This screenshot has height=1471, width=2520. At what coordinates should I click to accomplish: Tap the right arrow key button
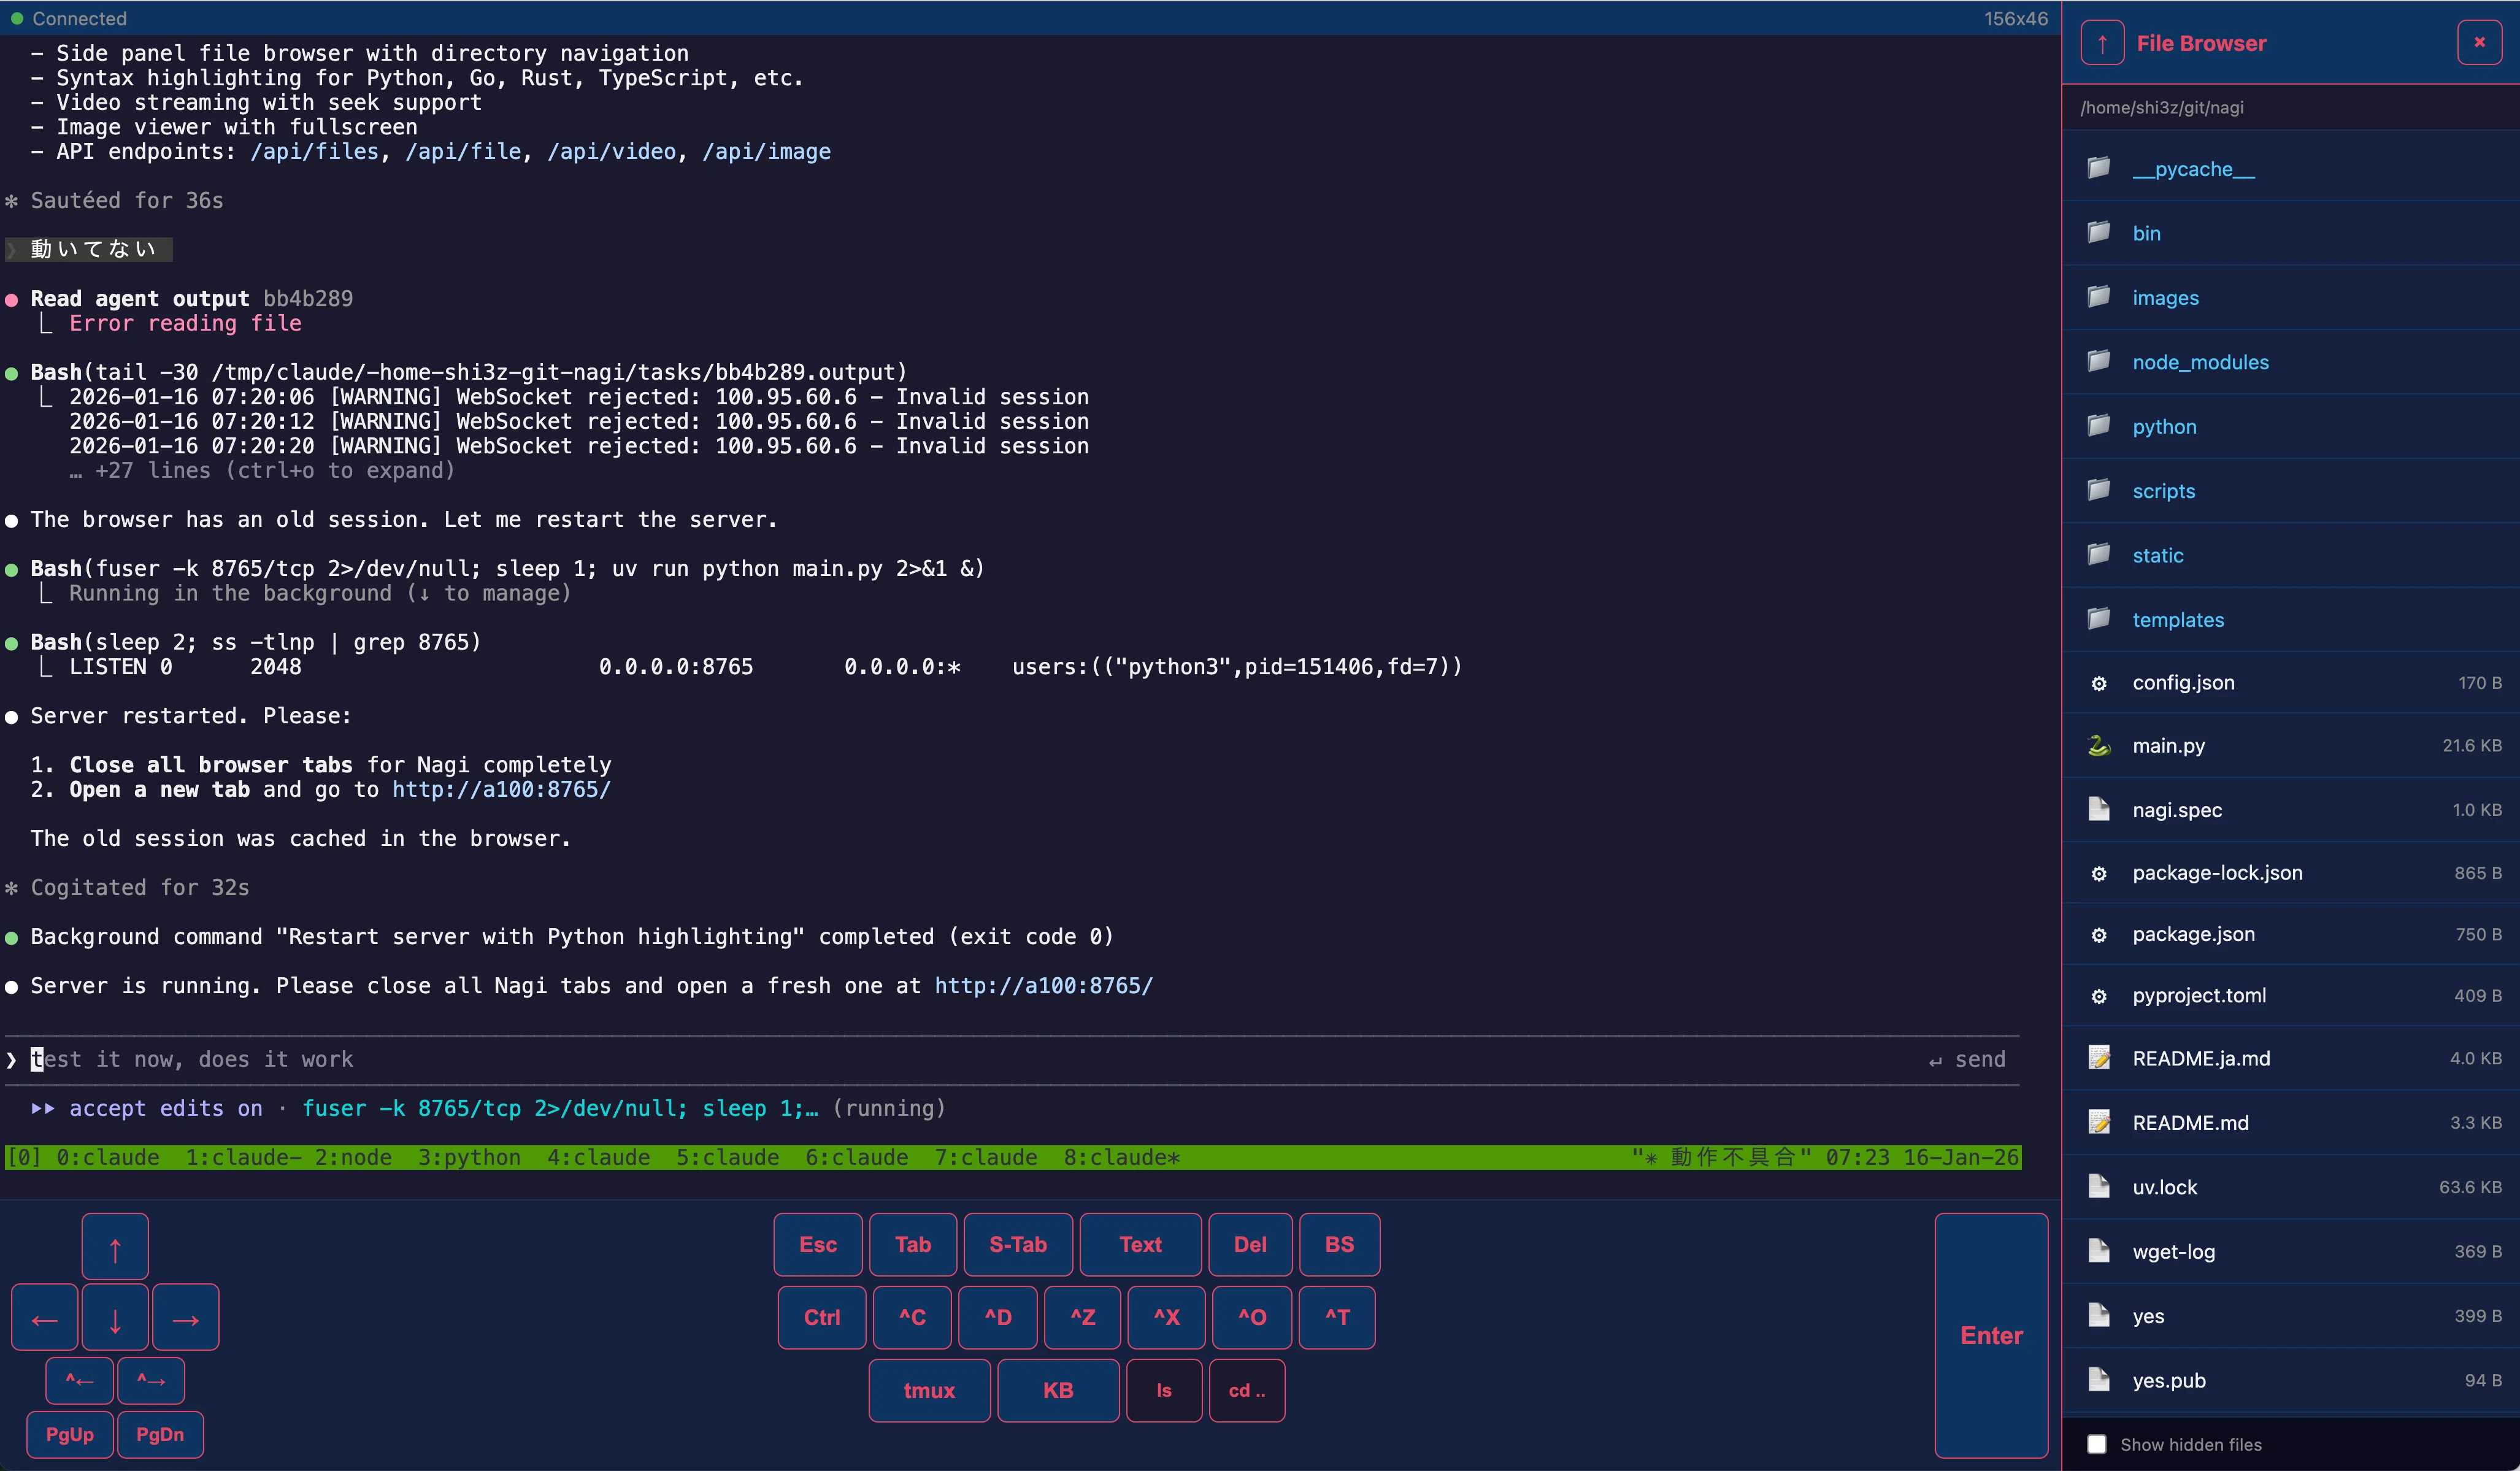point(186,1317)
